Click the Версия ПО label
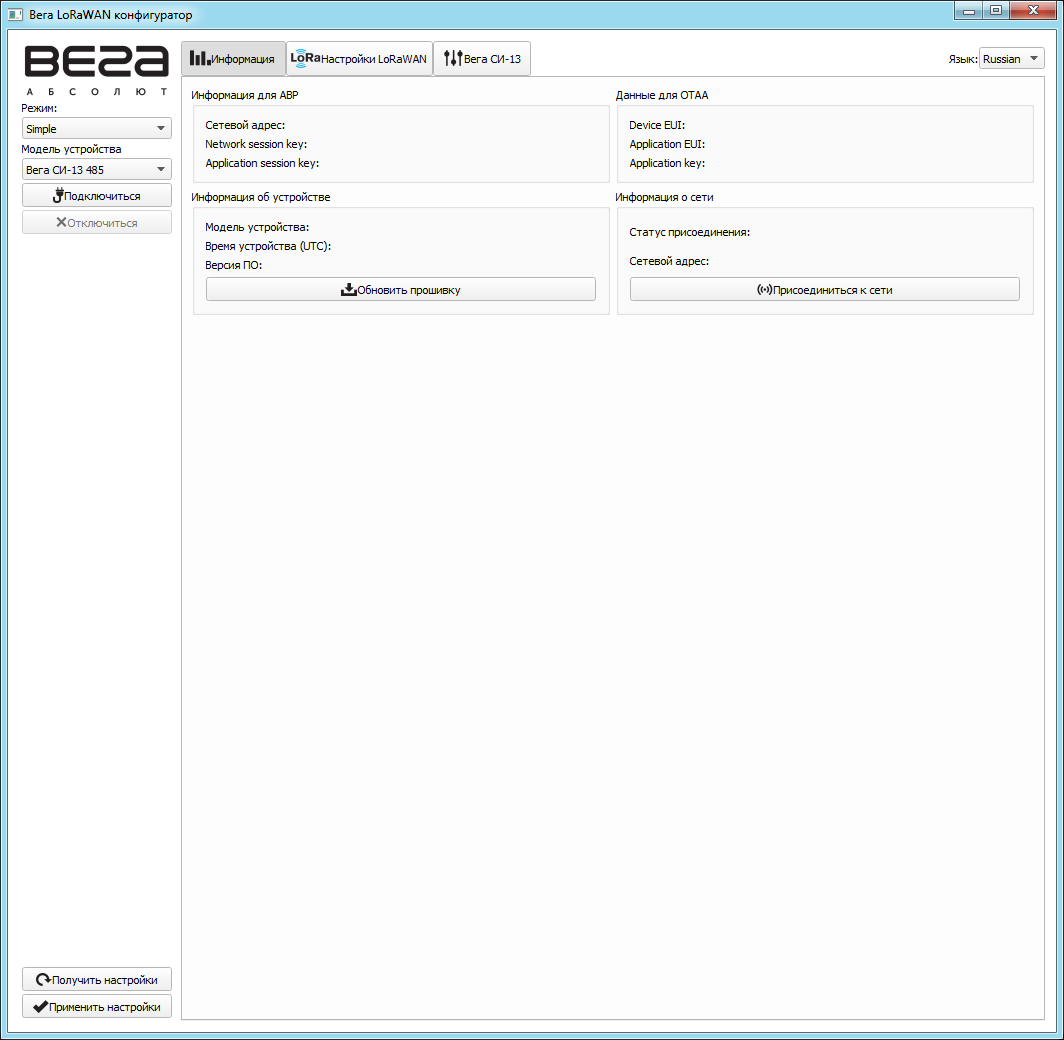The width and height of the screenshot is (1064, 1040). pyautogui.click(x=233, y=265)
